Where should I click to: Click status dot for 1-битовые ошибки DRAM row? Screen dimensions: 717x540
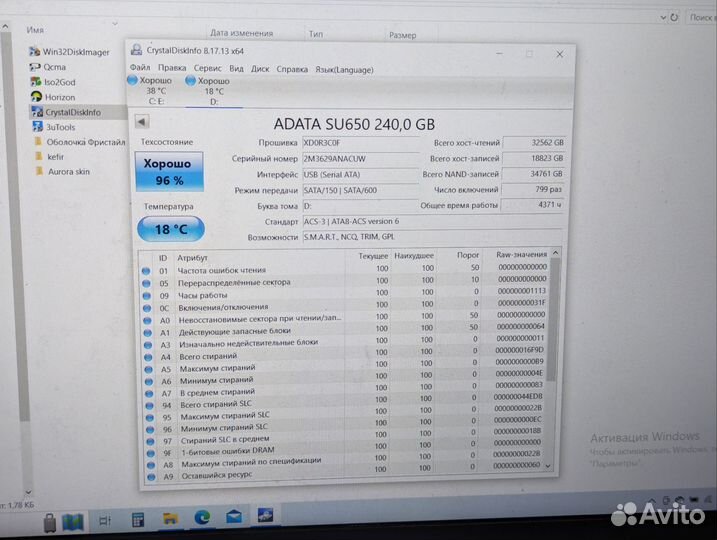tap(150, 453)
